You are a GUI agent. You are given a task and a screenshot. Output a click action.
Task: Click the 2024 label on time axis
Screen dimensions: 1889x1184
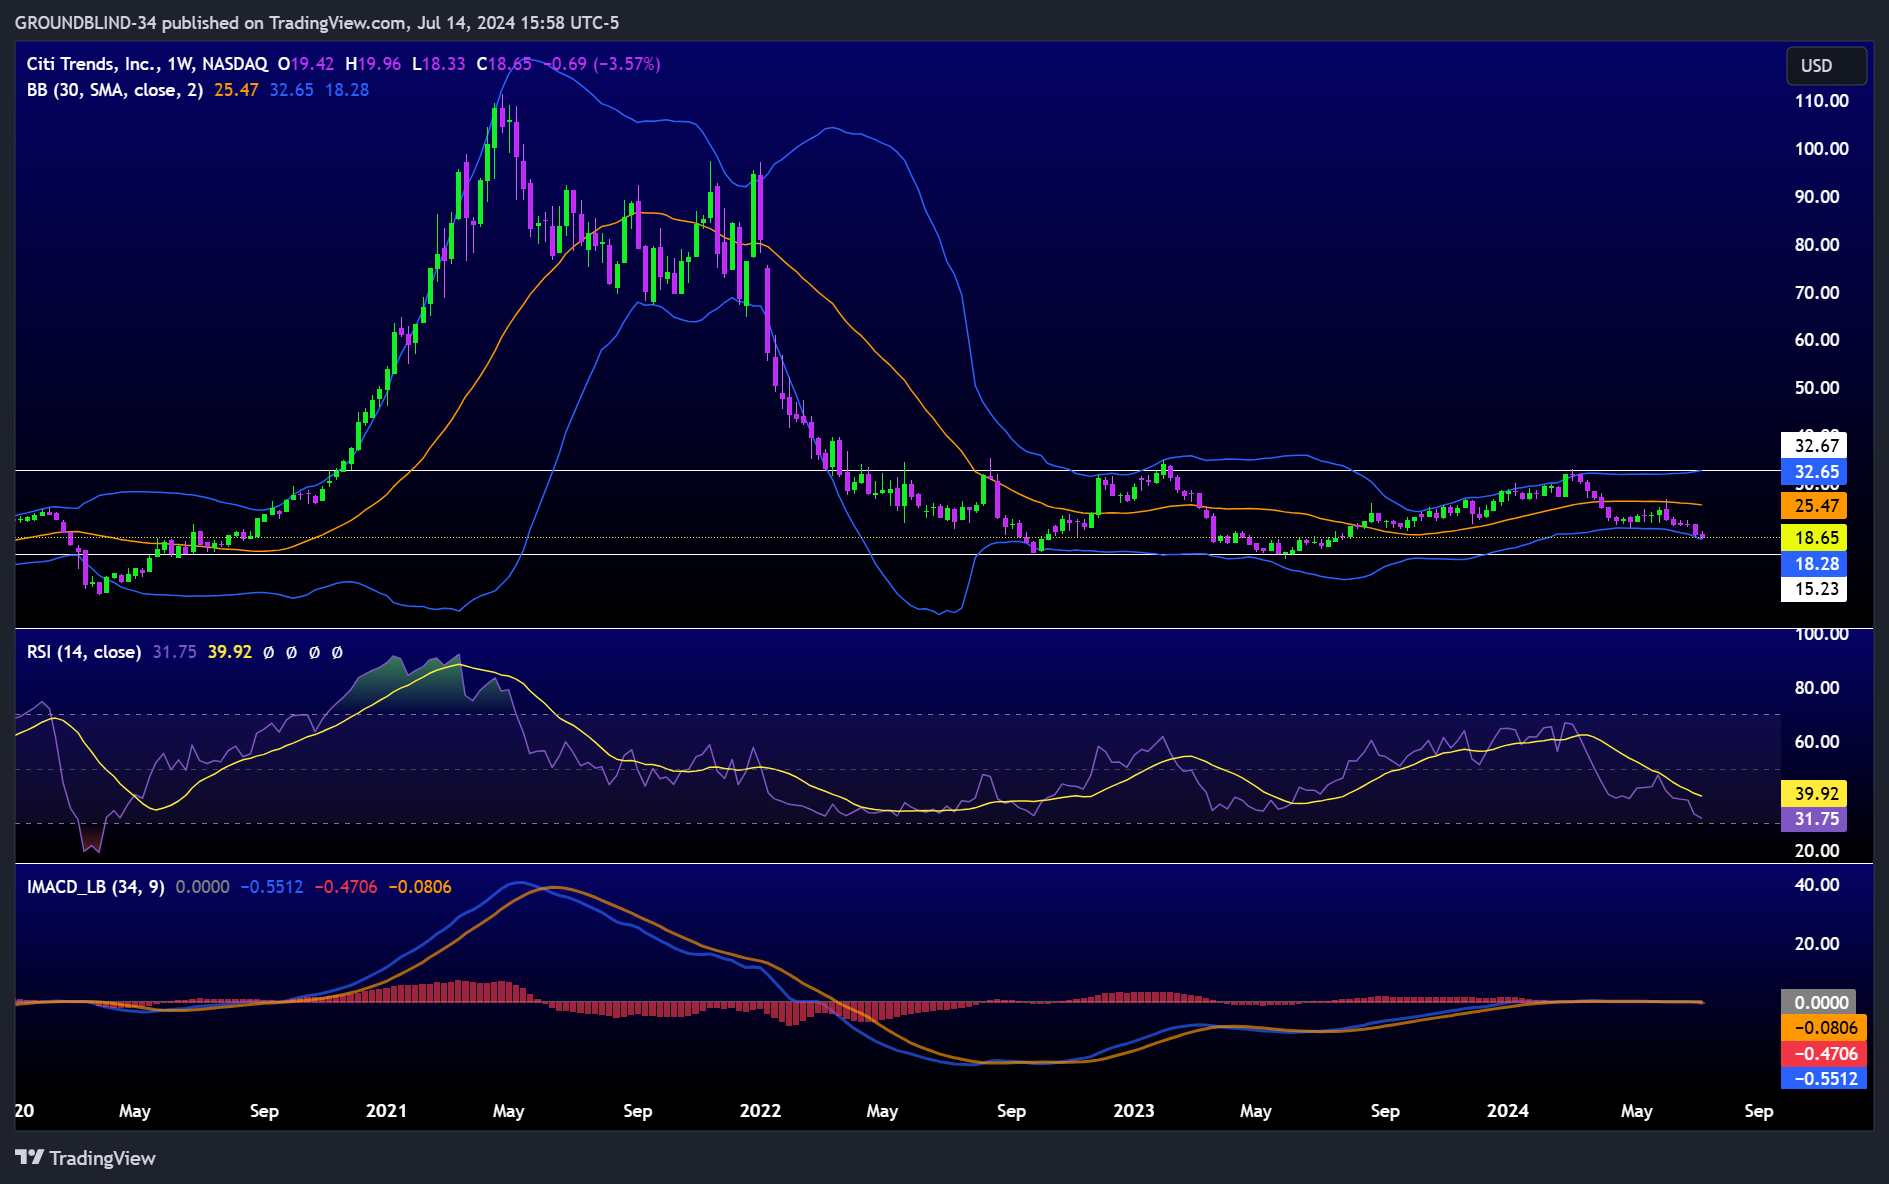point(1508,1111)
